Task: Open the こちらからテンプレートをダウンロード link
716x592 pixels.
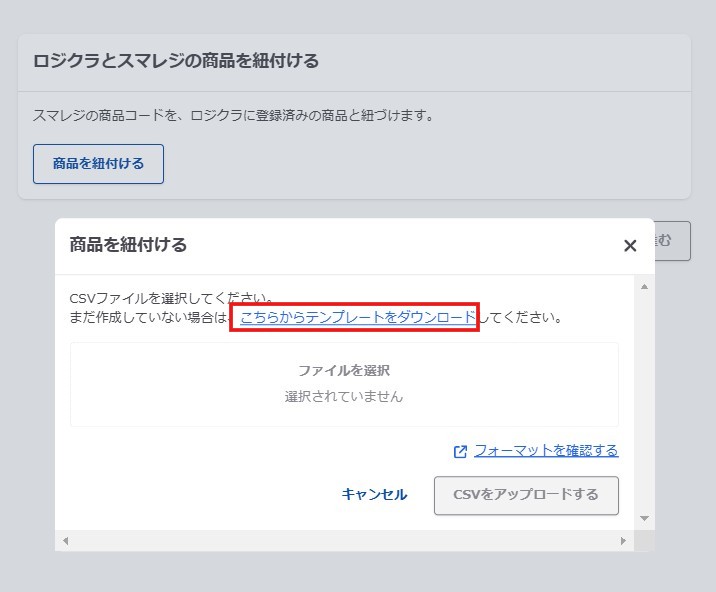Action: [x=358, y=317]
